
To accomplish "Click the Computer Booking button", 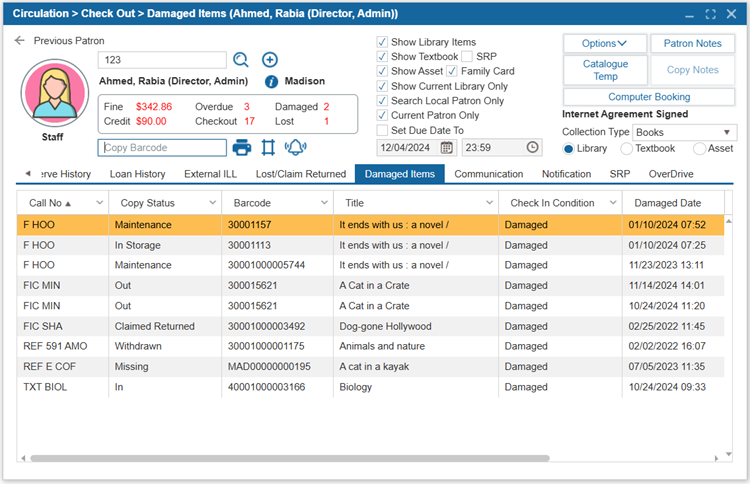I will 649,97.
